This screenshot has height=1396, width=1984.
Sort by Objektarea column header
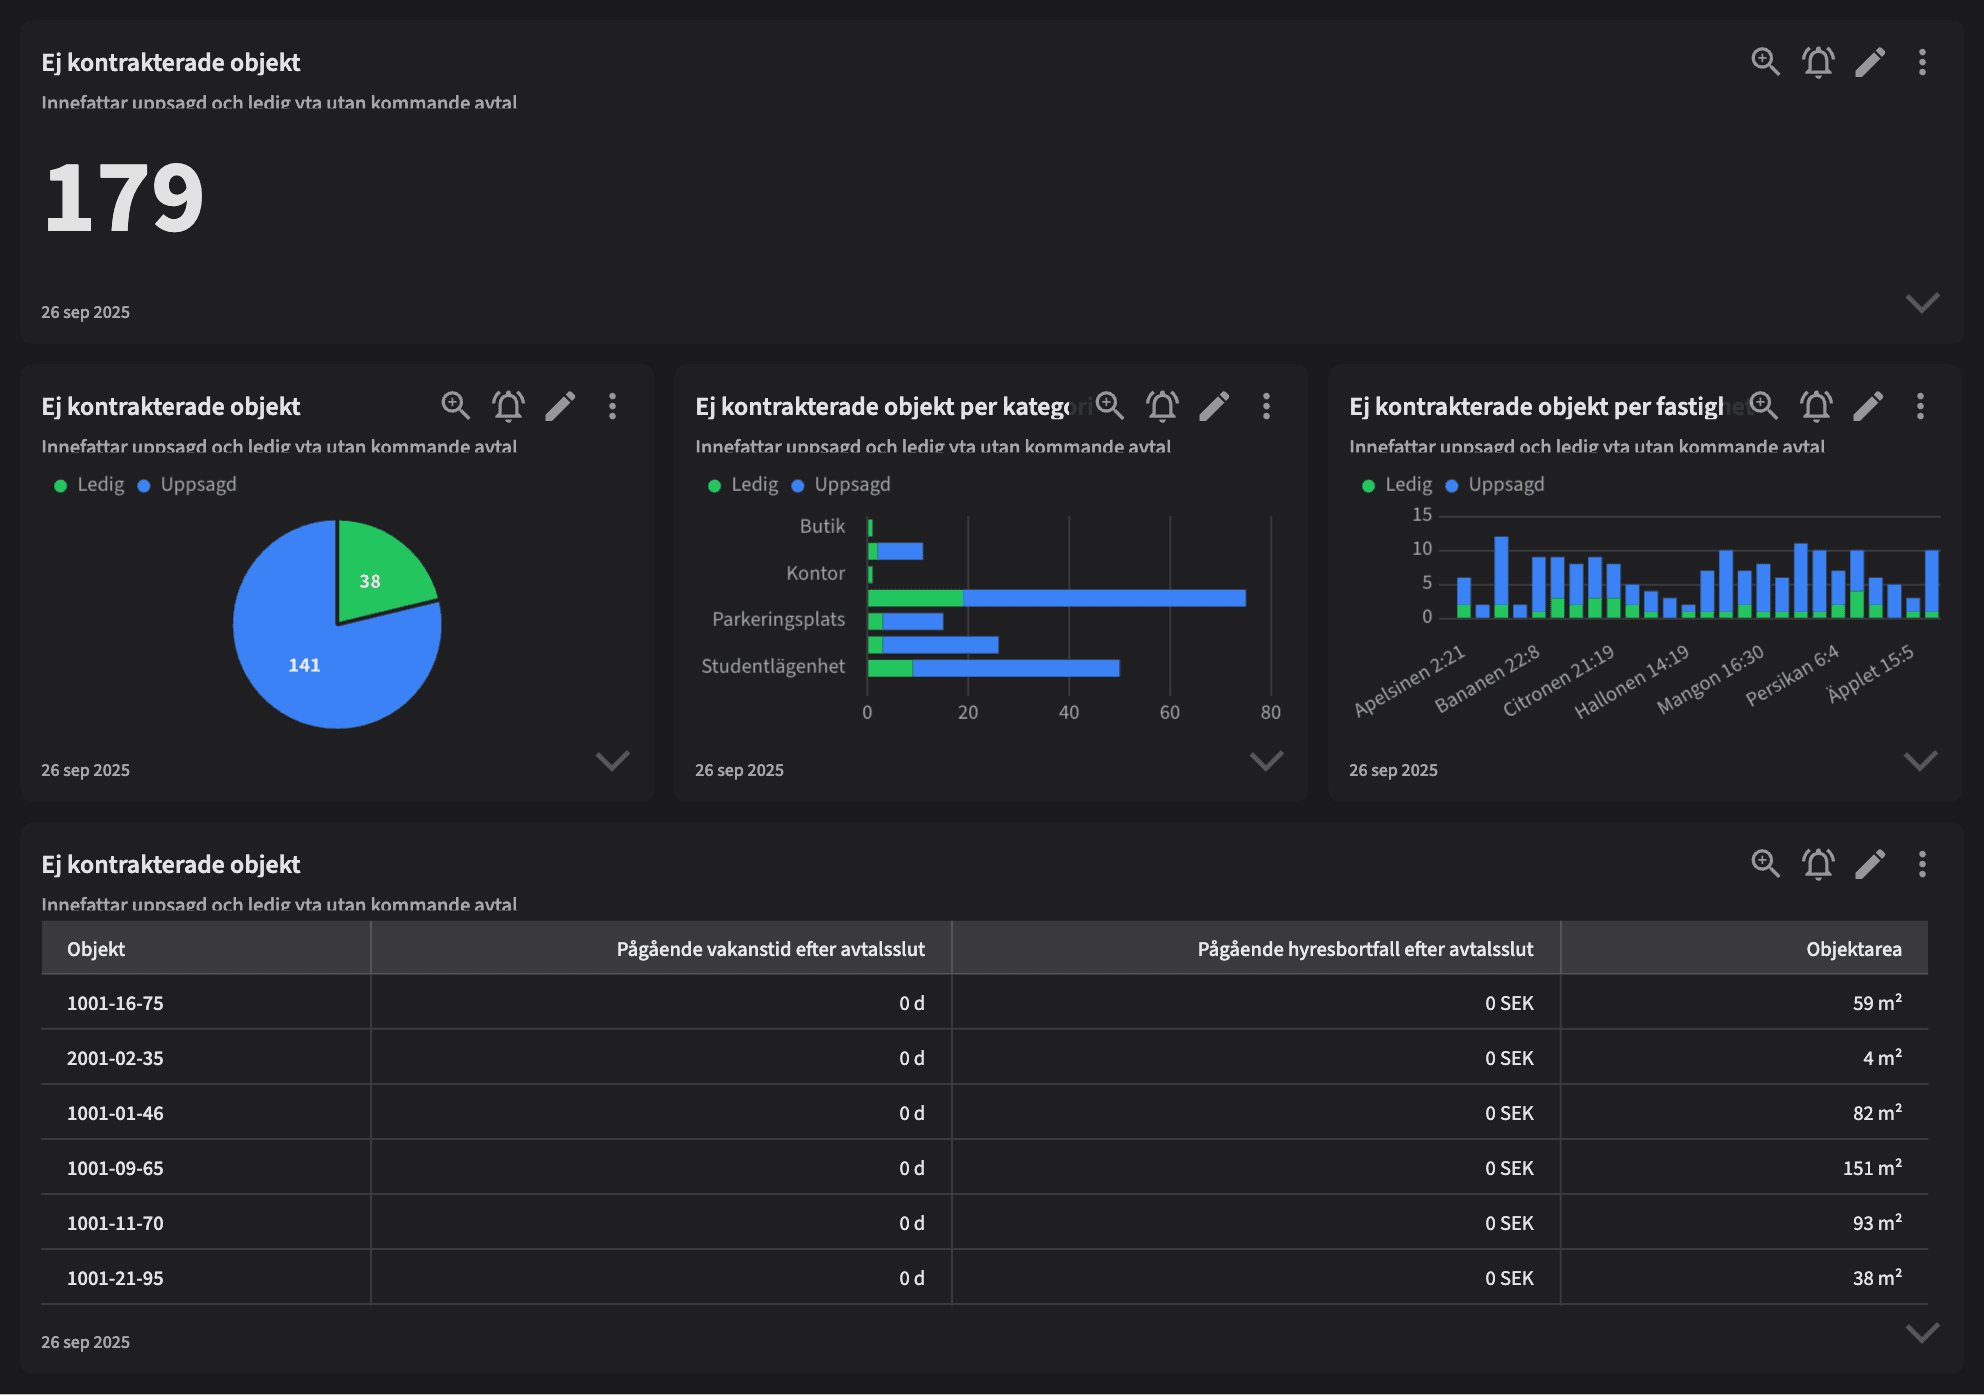[1853, 949]
